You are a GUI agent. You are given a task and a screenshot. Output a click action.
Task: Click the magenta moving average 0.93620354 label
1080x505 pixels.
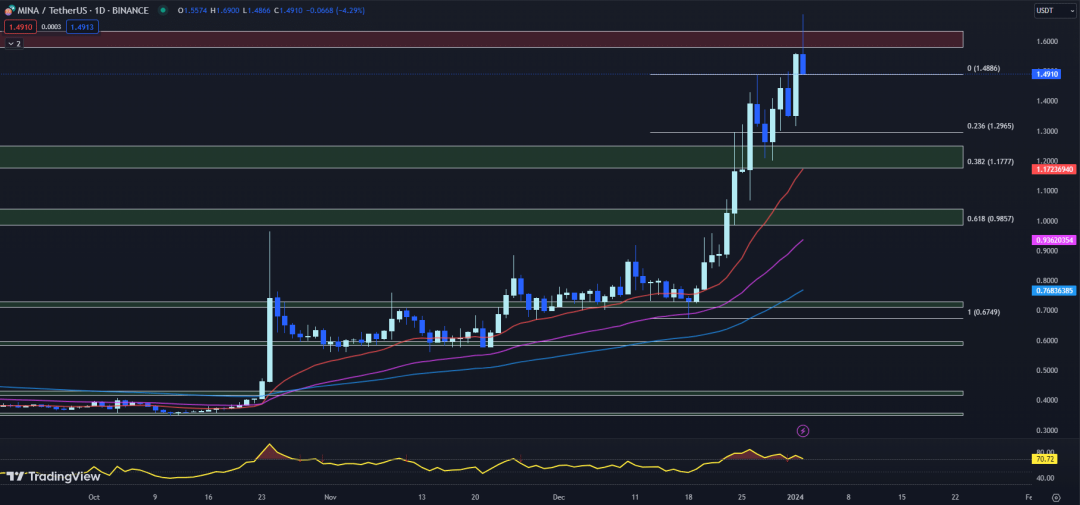tap(1054, 240)
